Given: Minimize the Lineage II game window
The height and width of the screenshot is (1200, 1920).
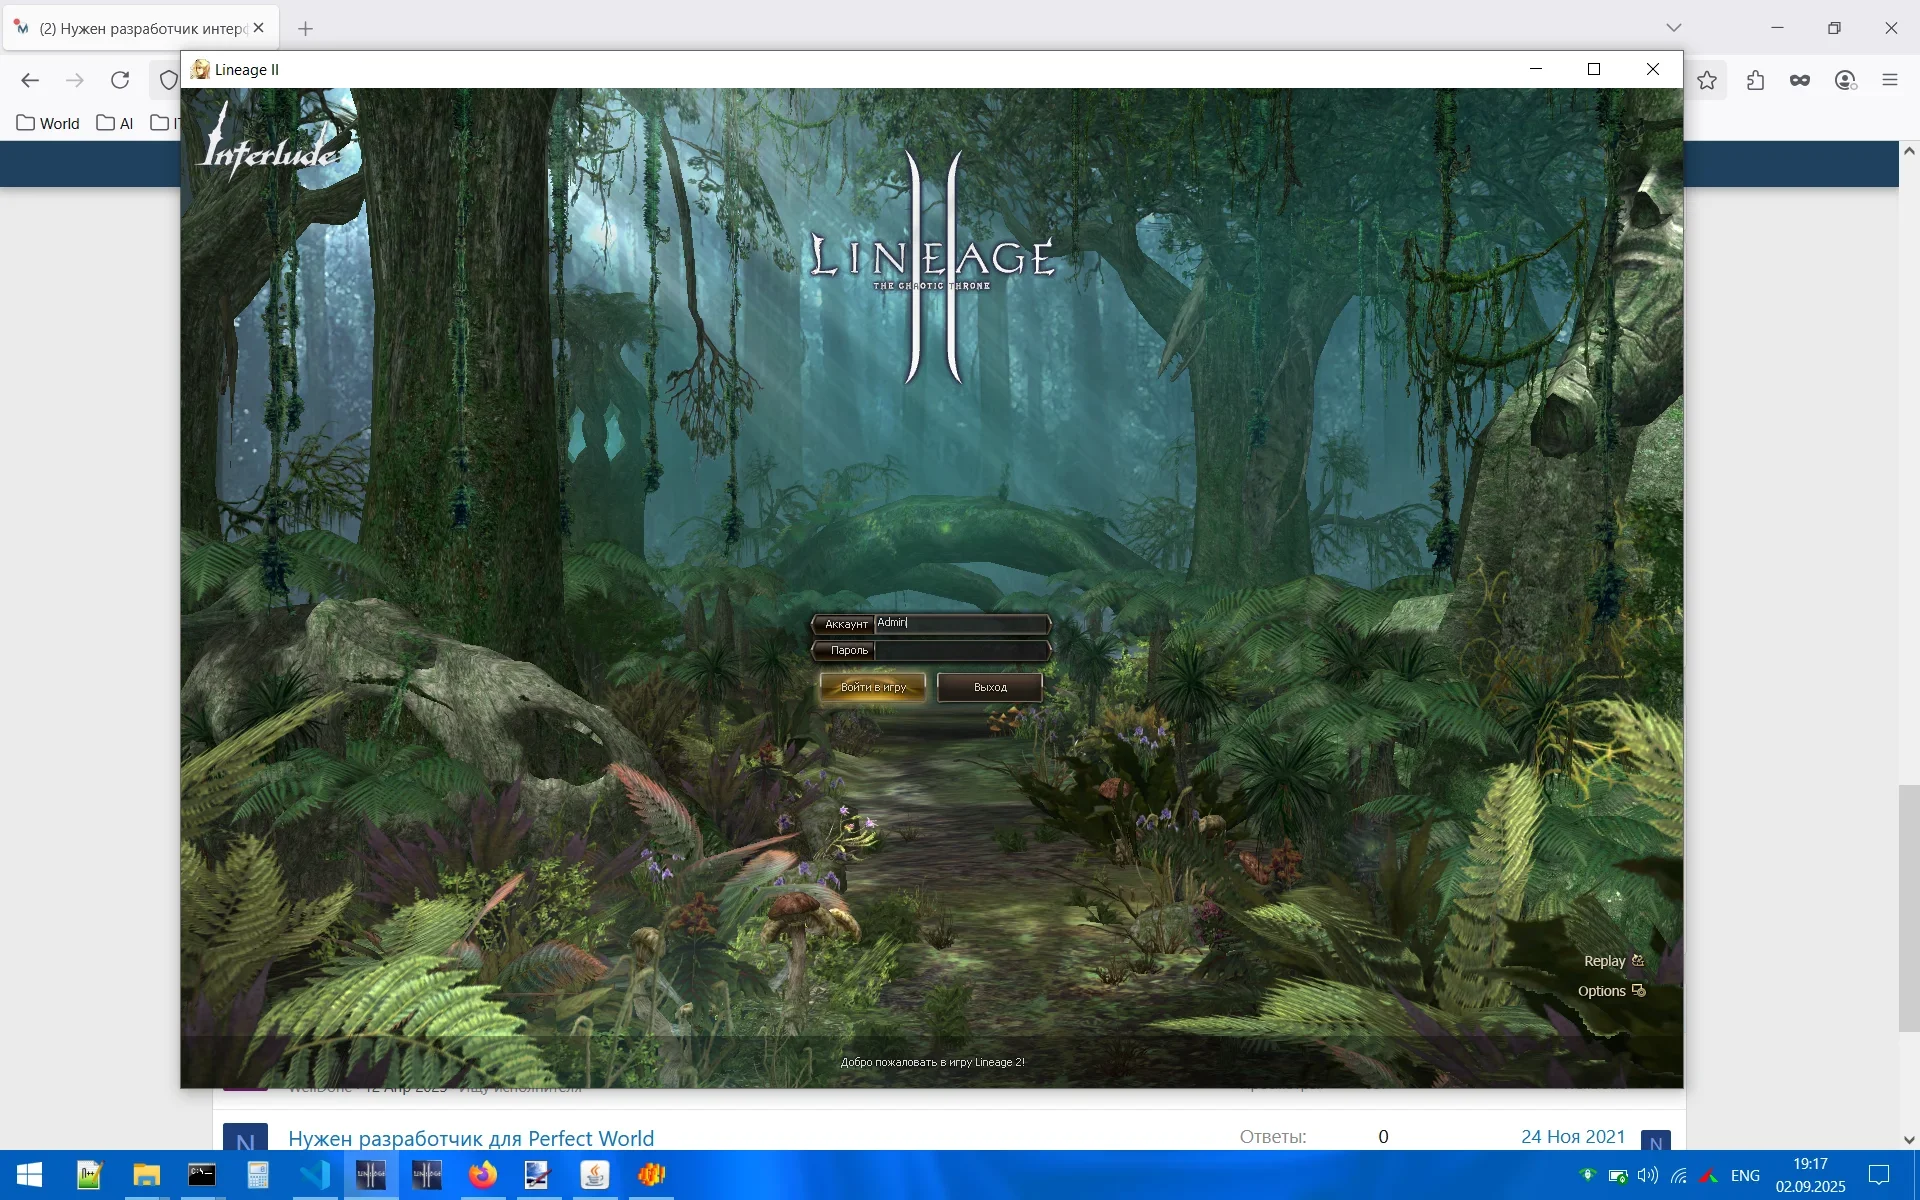Looking at the screenshot, I should tap(1536, 69).
